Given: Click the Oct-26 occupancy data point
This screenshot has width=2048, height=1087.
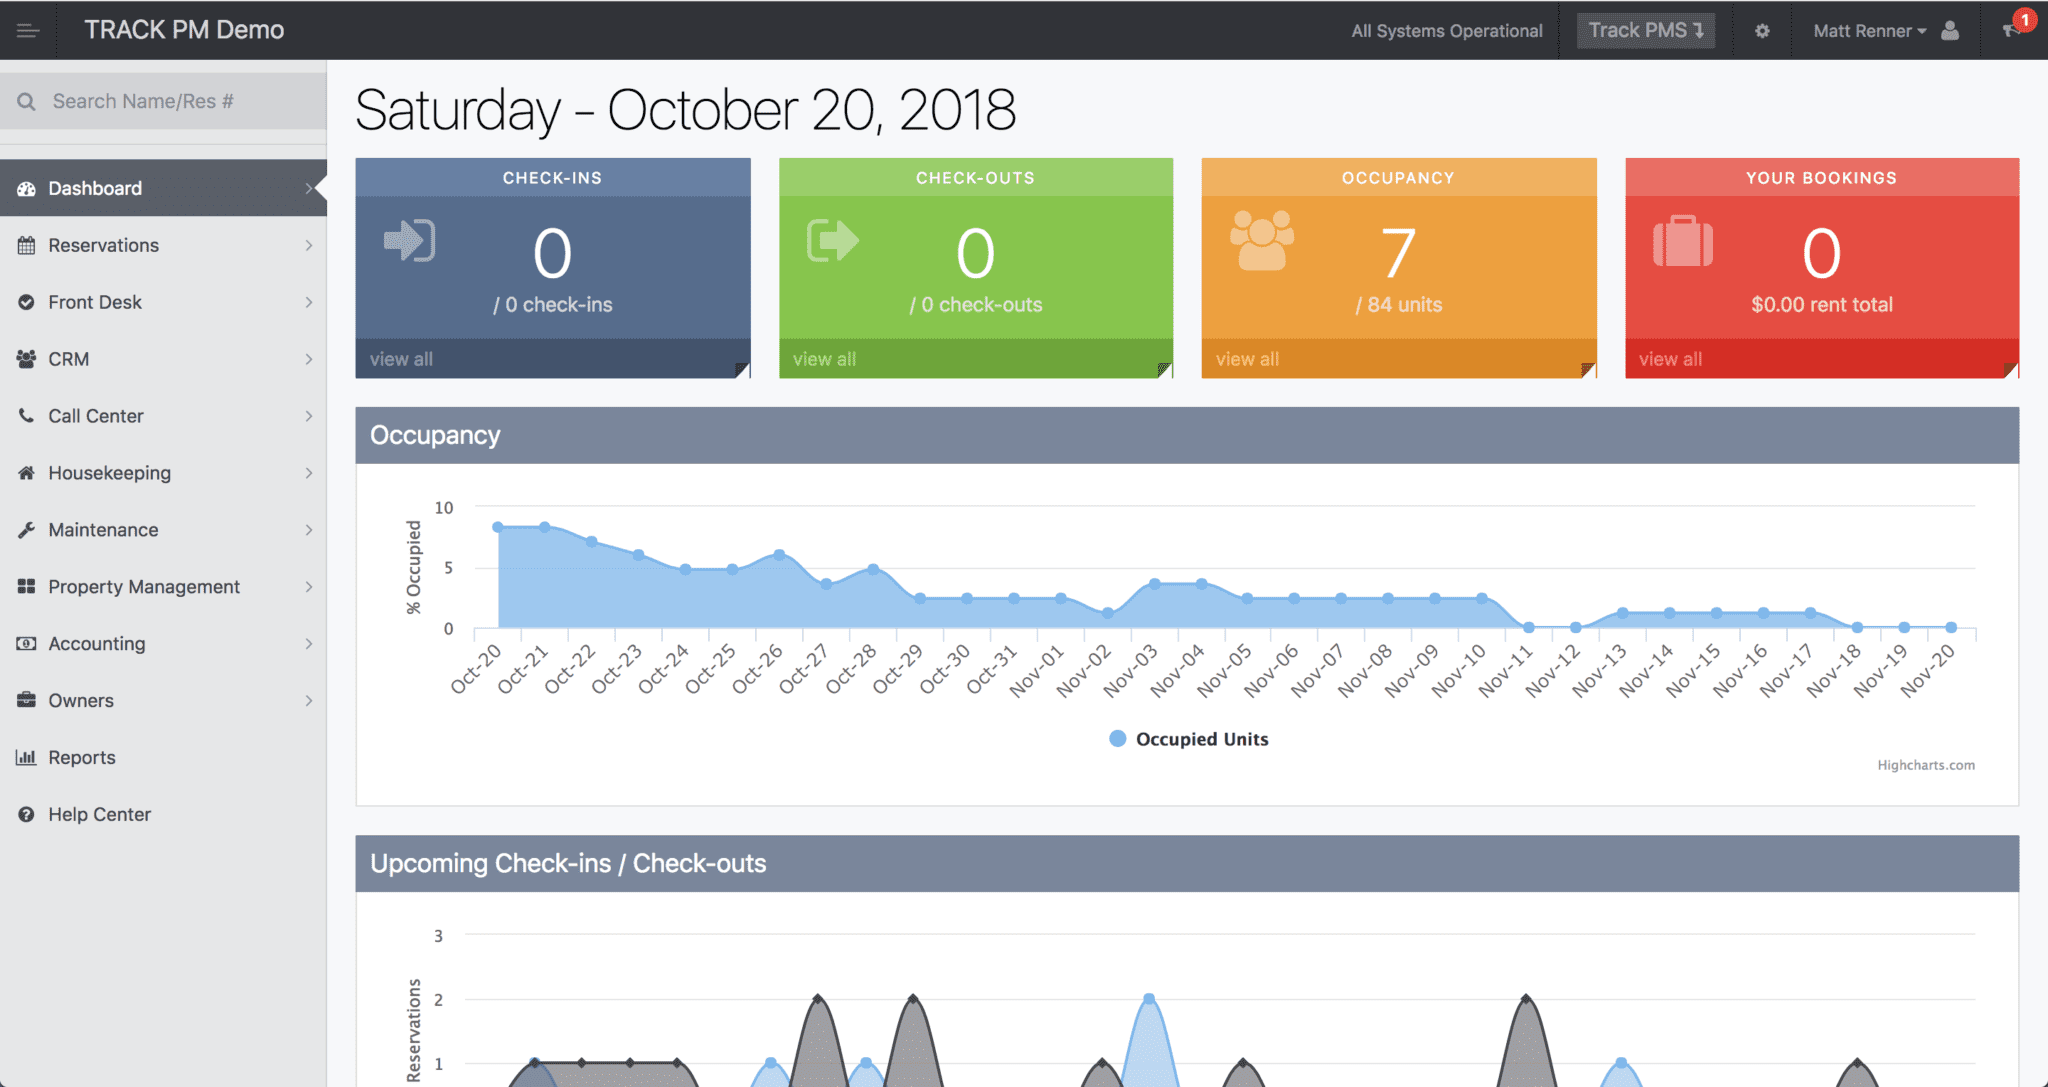Looking at the screenshot, I should tap(779, 554).
